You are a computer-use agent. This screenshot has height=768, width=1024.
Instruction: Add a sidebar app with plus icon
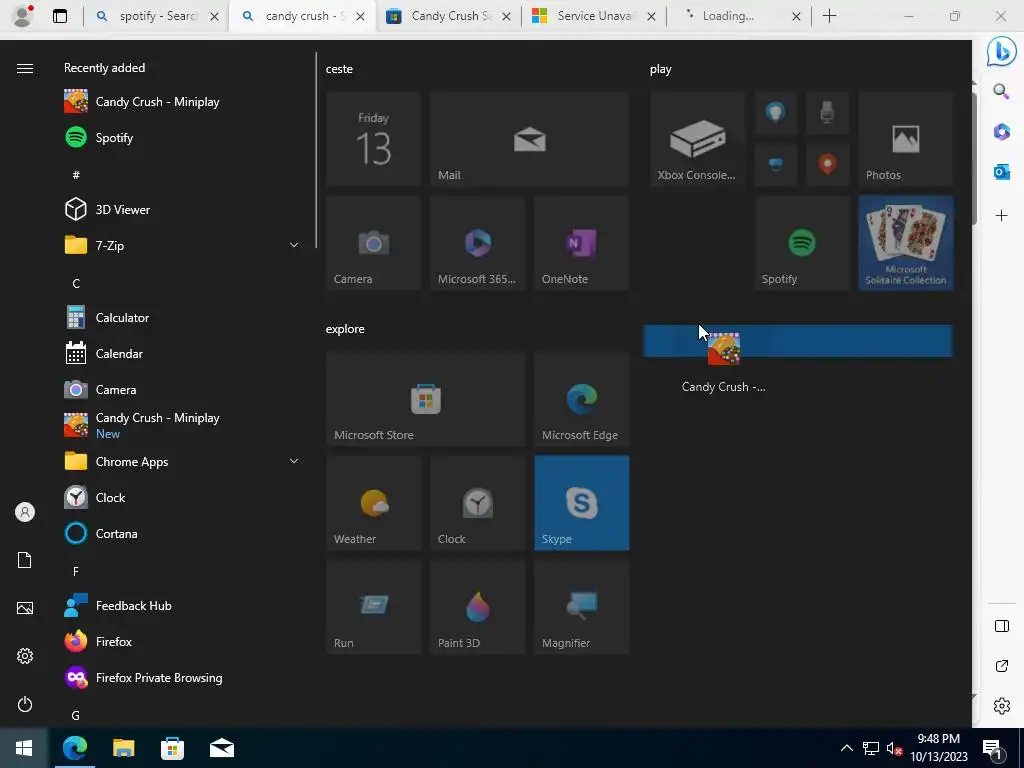tap(1001, 216)
